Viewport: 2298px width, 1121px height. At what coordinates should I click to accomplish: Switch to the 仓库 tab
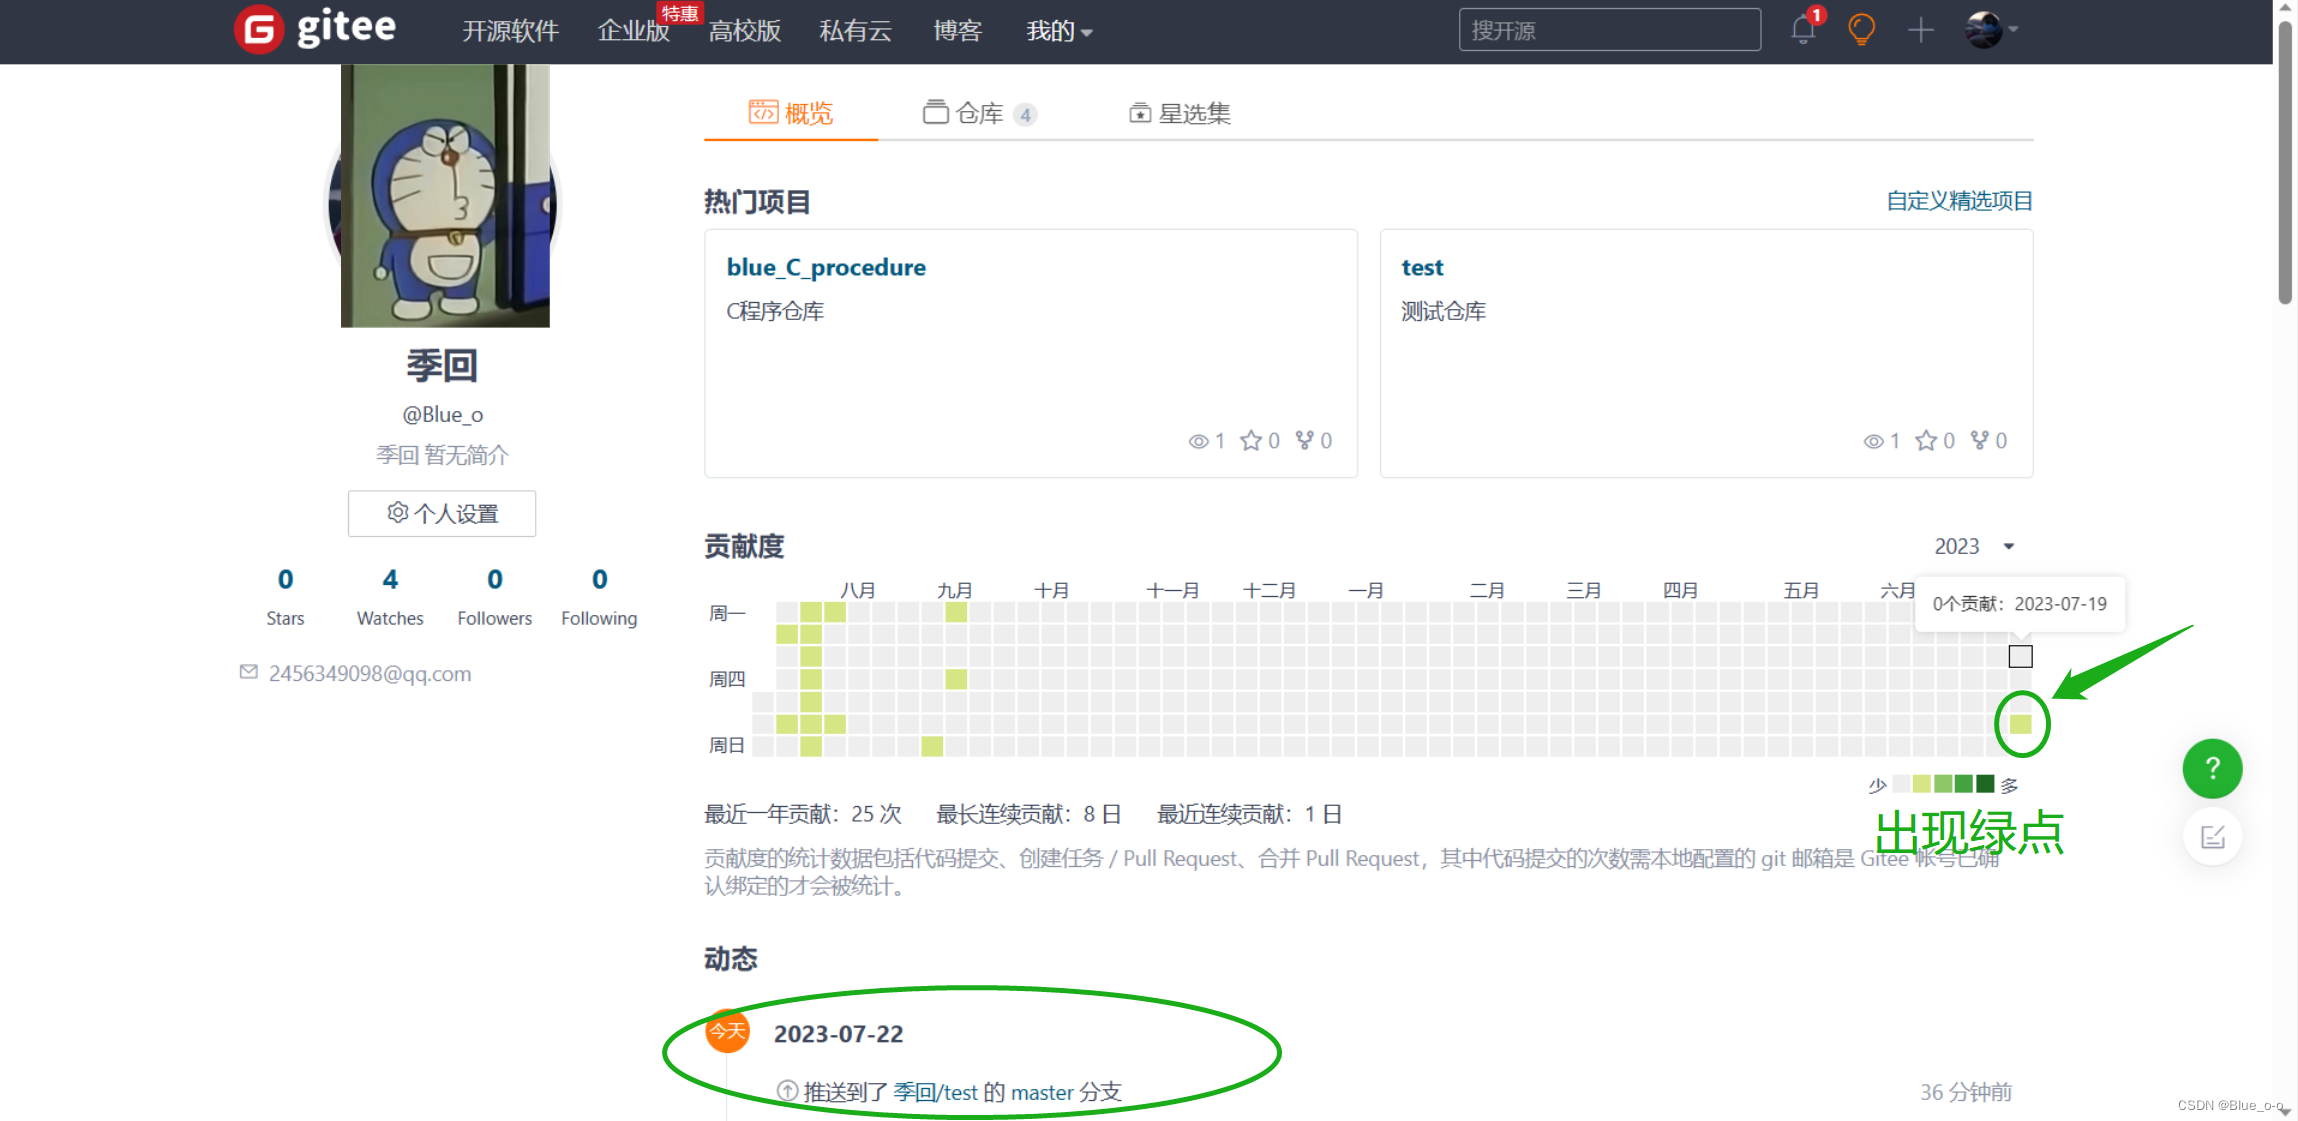[x=978, y=113]
